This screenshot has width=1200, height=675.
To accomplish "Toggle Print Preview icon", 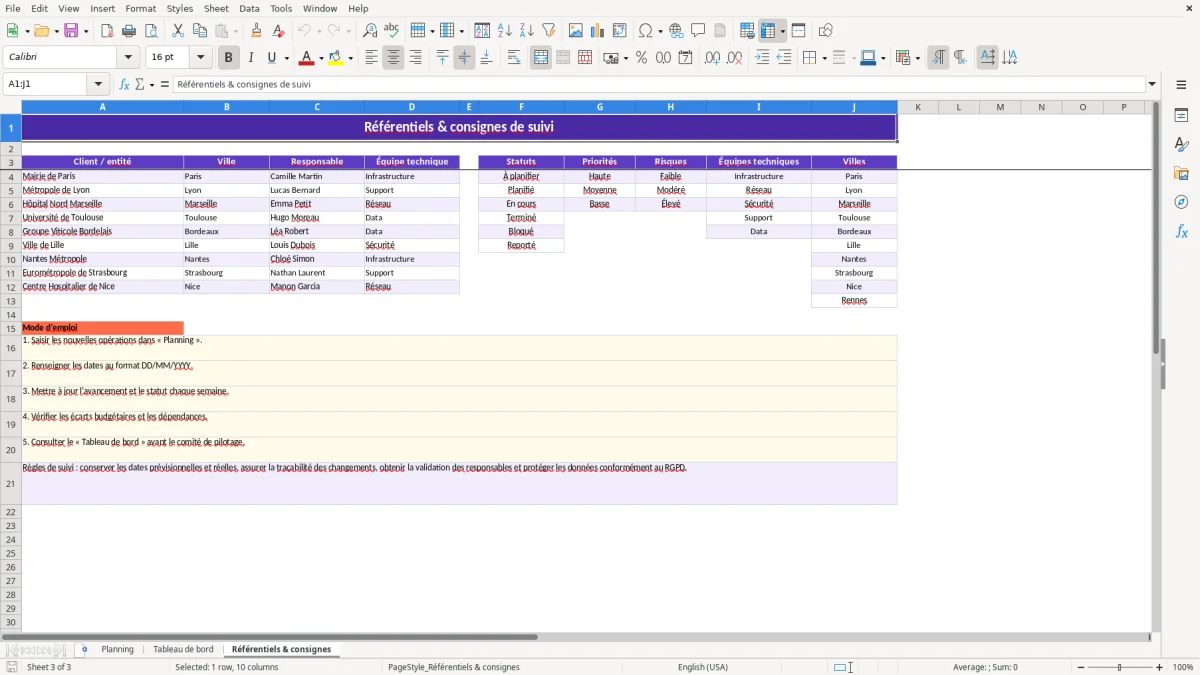I will point(151,31).
